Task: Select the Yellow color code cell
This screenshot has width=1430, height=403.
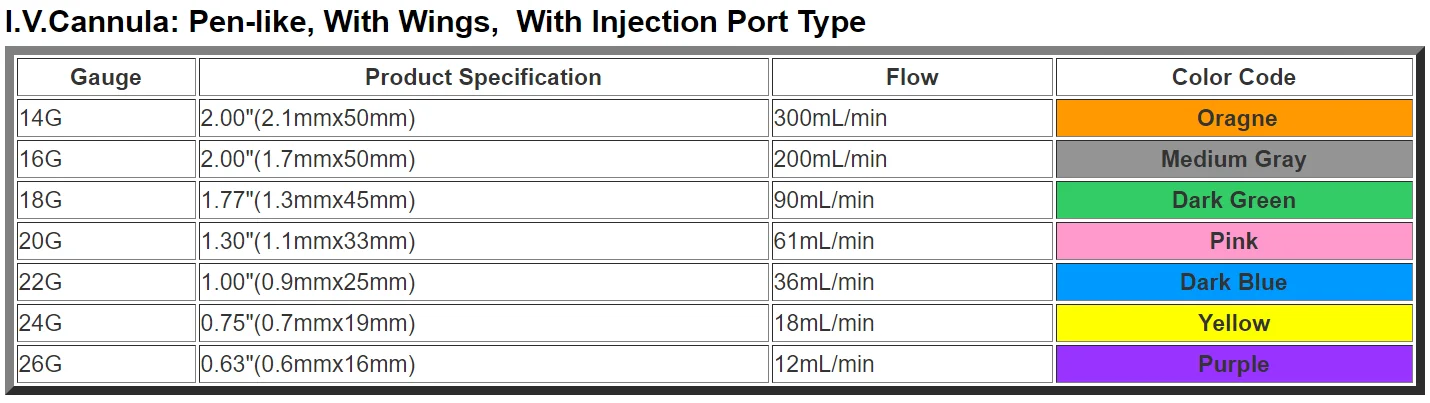Action: tap(1234, 323)
